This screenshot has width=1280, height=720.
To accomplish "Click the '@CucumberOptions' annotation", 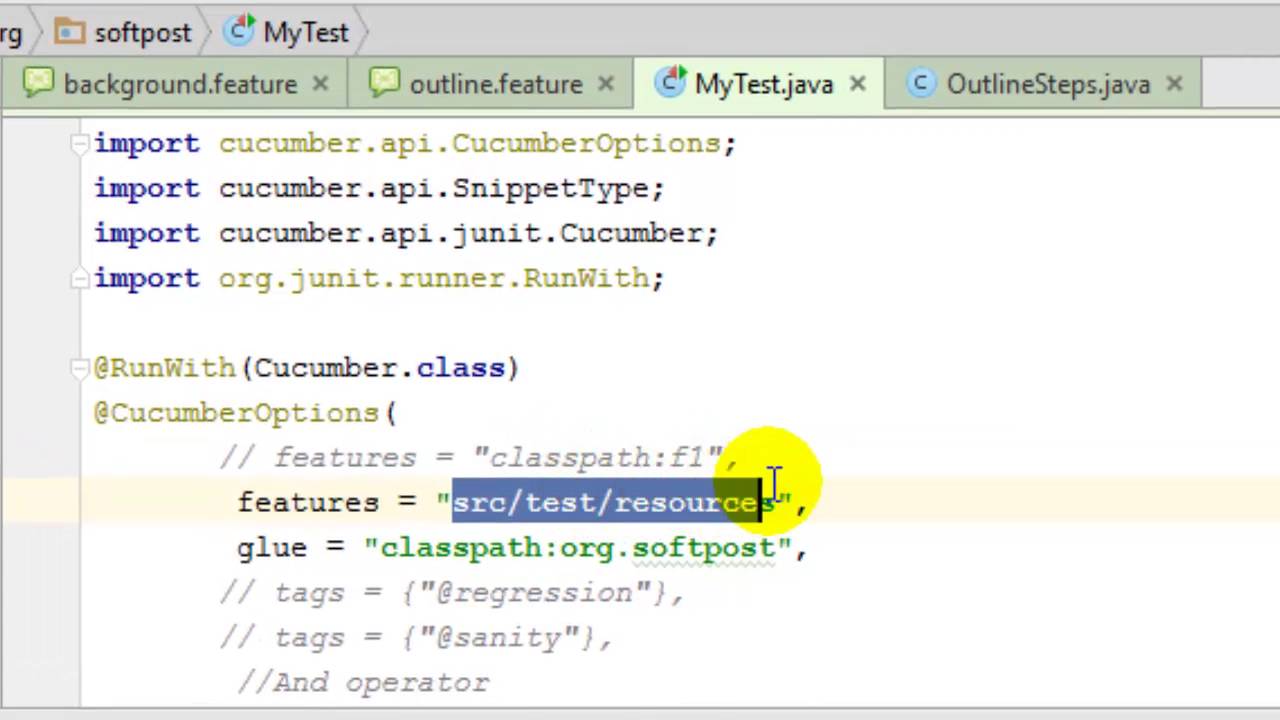I will click(x=236, y=413).
